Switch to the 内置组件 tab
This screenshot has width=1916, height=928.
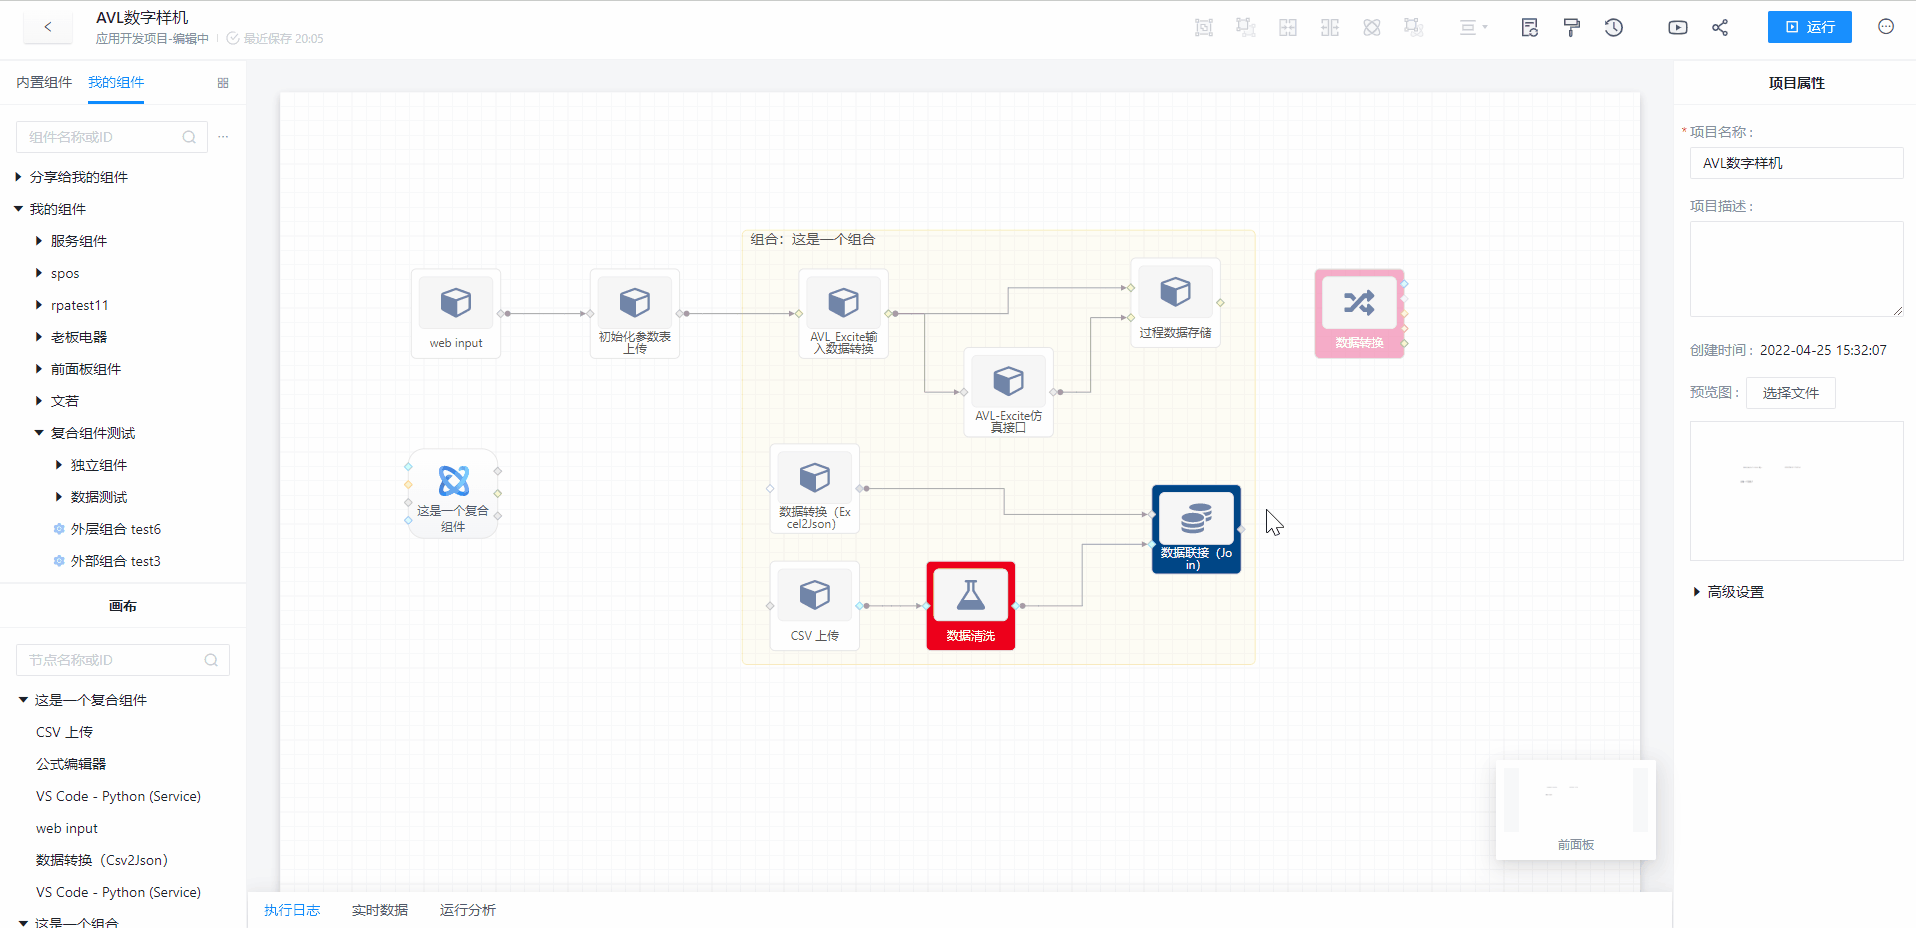44,82
